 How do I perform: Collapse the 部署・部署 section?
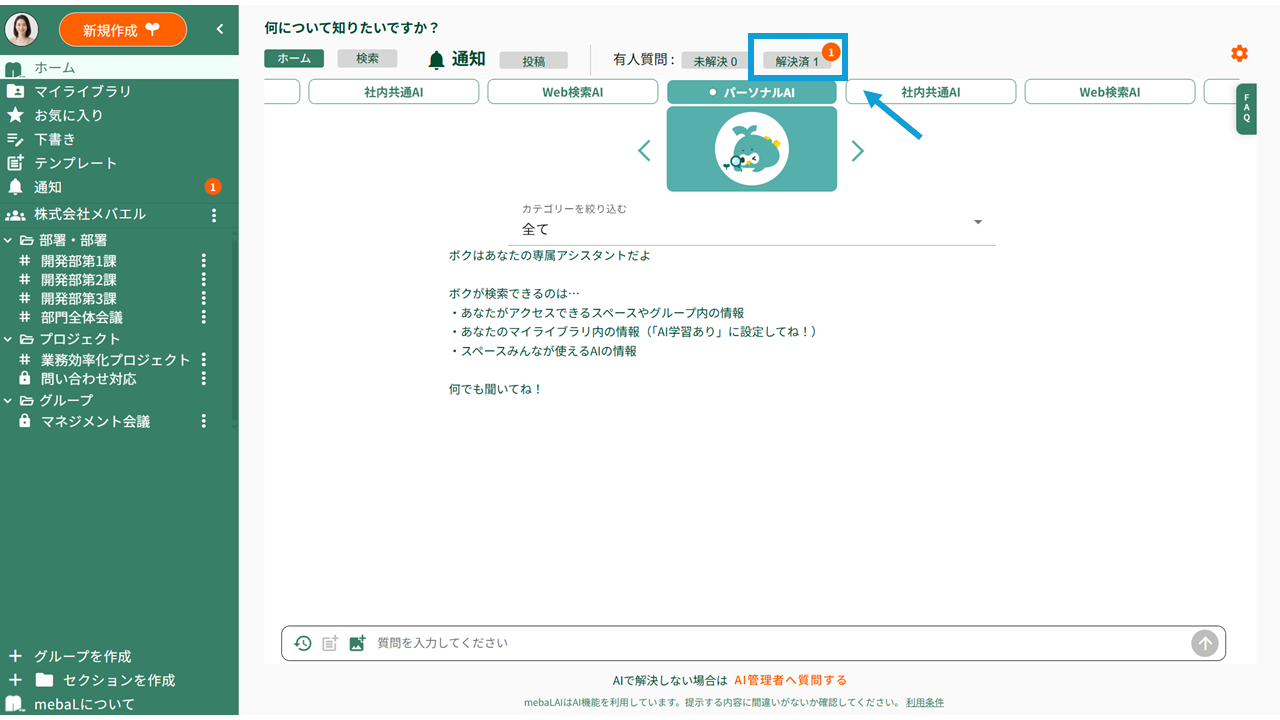[x=9, y=240]
